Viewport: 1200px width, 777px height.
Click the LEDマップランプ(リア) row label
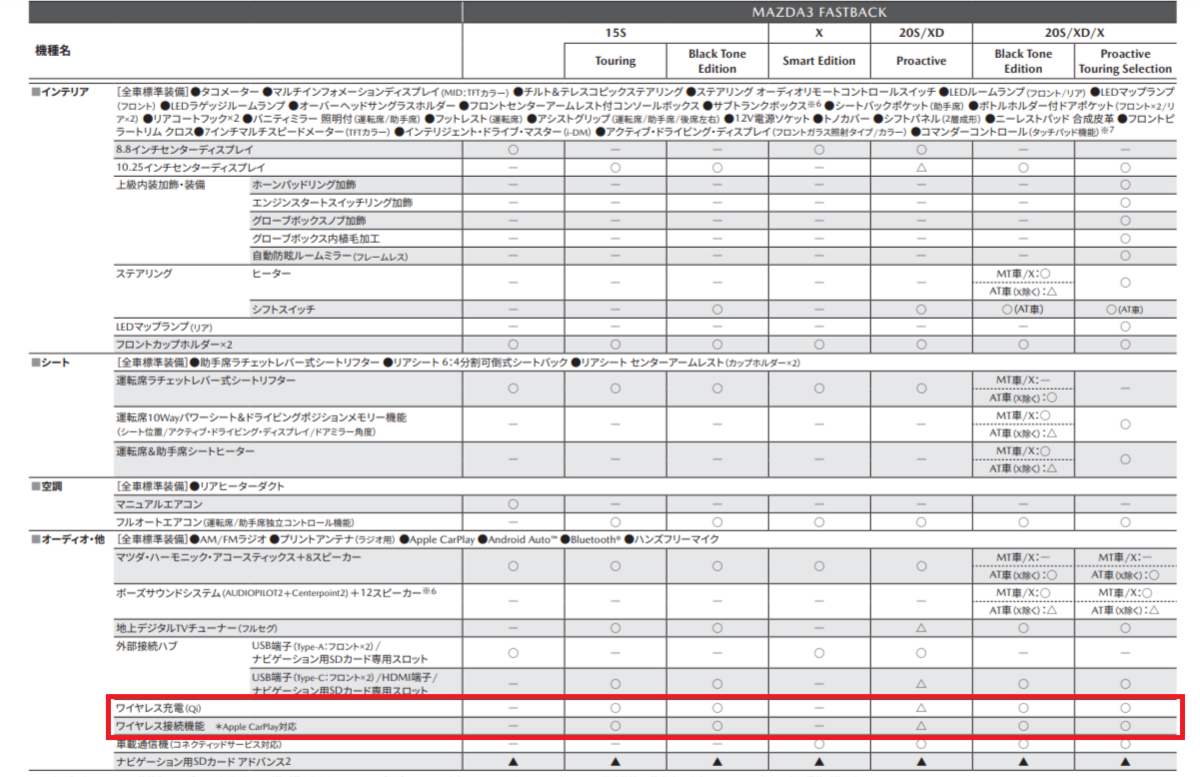coord(163,328)
